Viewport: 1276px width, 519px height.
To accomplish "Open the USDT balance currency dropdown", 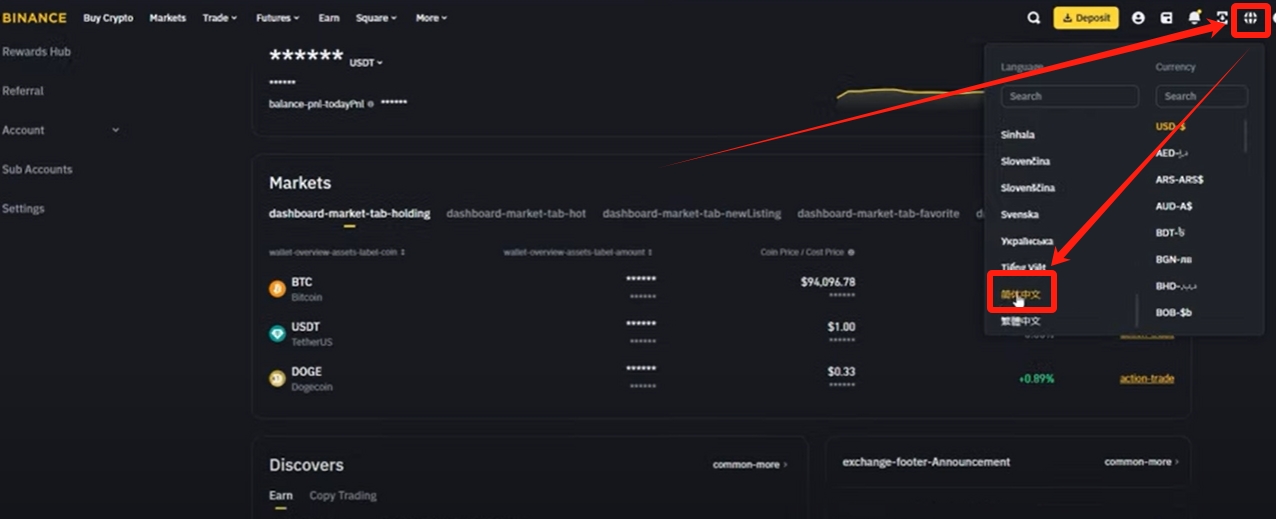I will coord(366,63).
